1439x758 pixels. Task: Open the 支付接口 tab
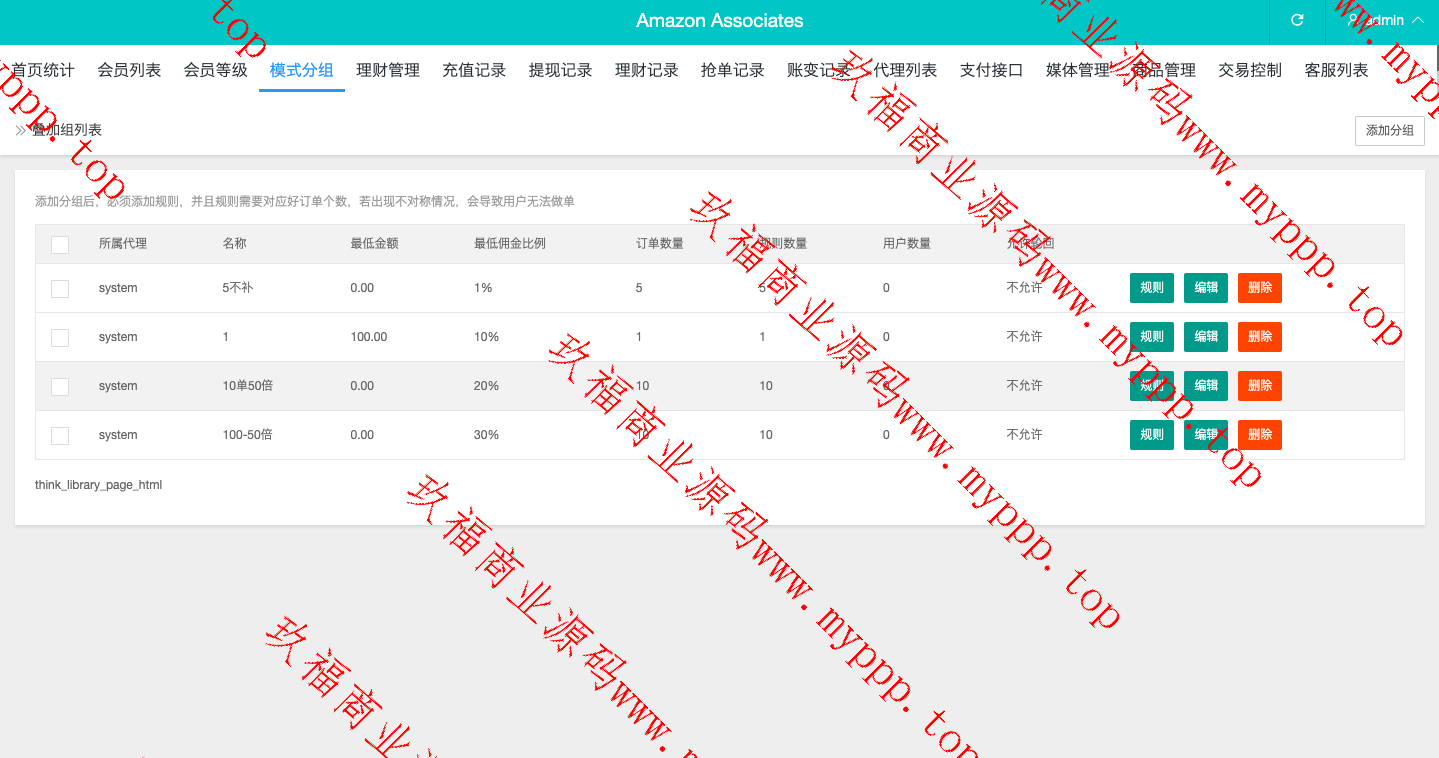pyautogui.click(x=992, y=70)
